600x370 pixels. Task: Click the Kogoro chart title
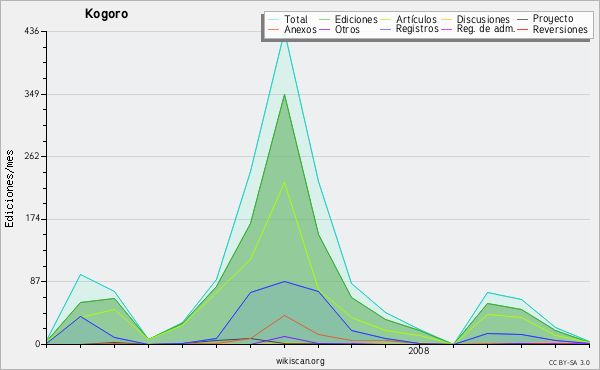click(x=106, y=14)
